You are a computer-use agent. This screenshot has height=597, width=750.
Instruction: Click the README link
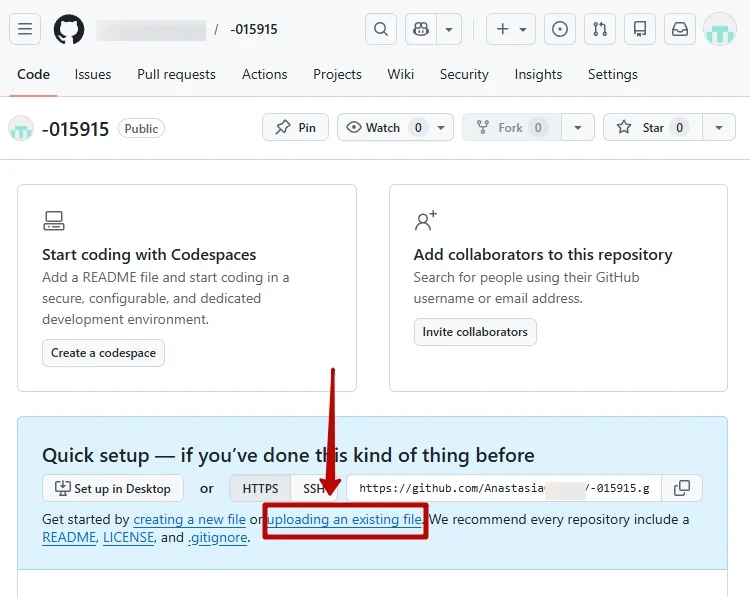[69, 538]
